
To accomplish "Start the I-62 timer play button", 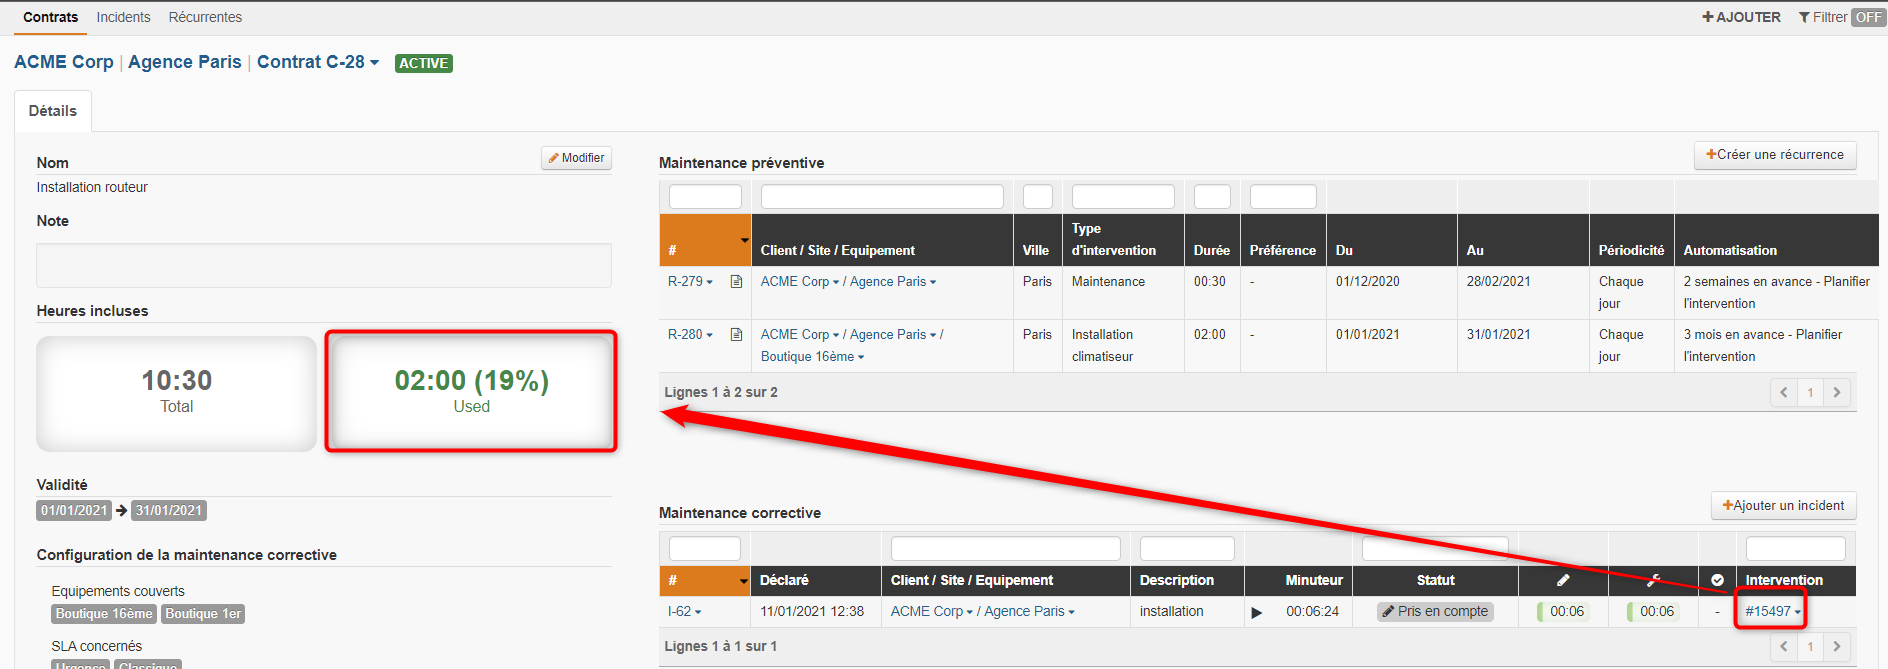I will click(x=1257, y=612).
